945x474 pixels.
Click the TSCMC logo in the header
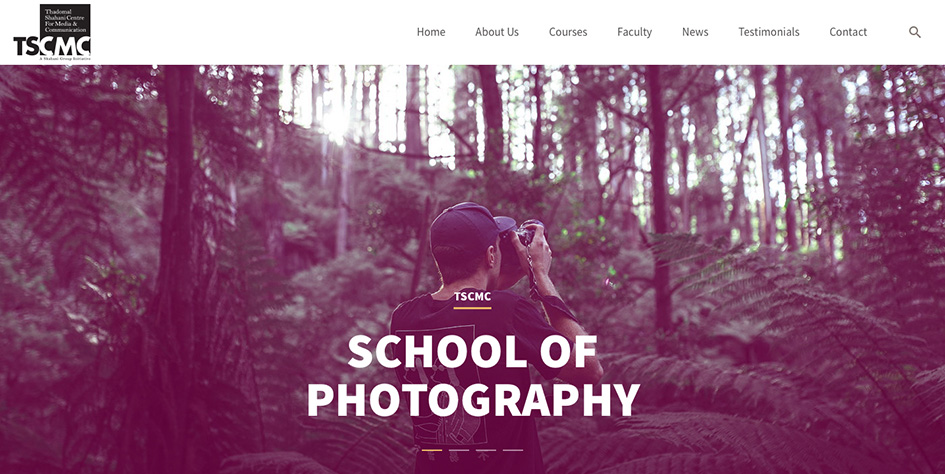point(52,32)
